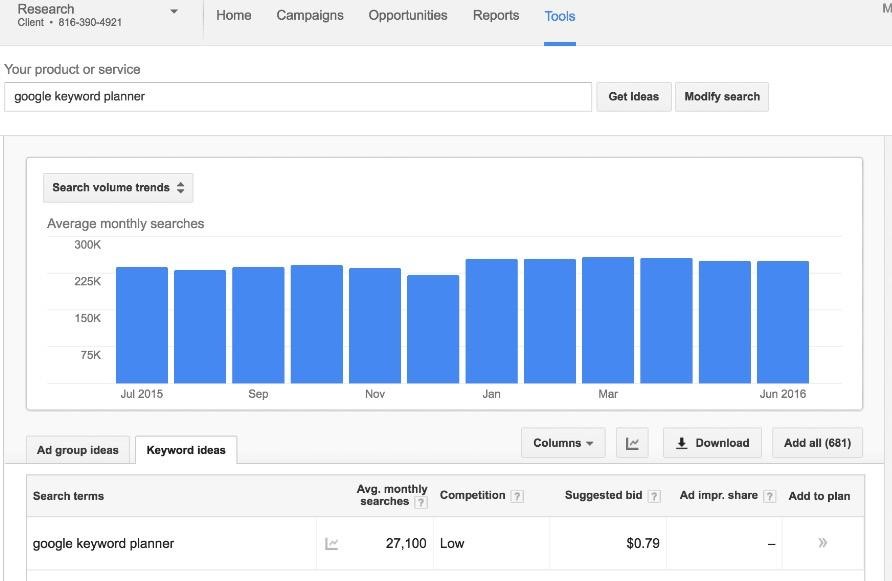Select the Keyword ideas tab
The height and width of the screenshot is (581, 892).
click(x=186, y=450)
